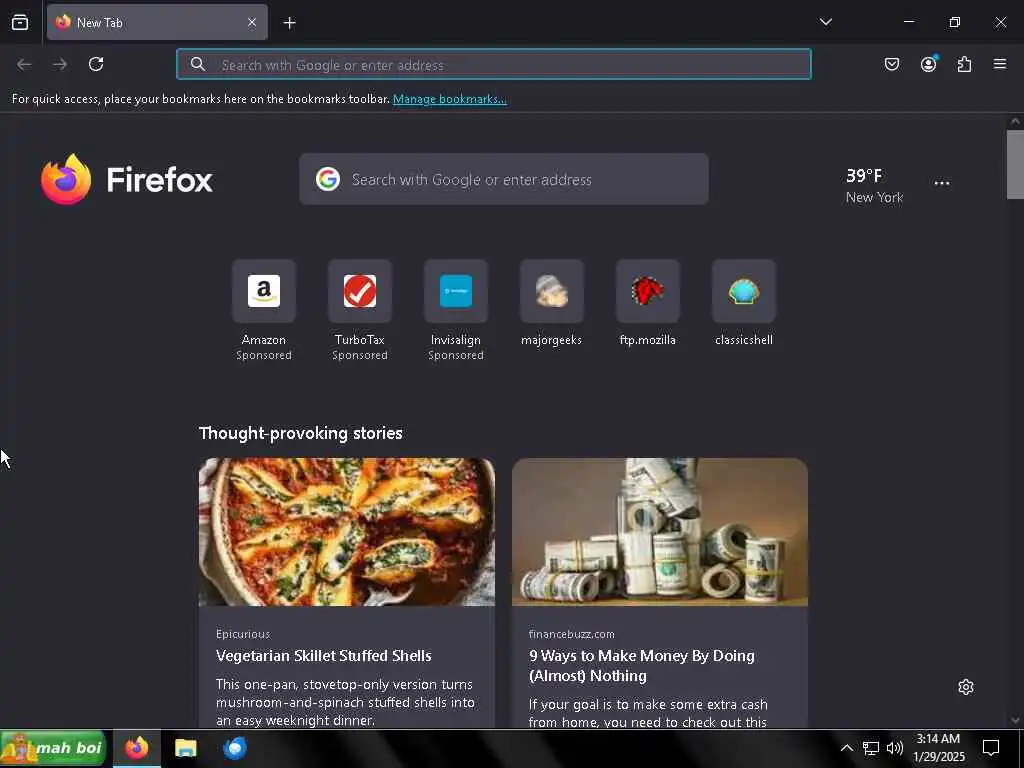Click the page's Google search box
Screen dimensions: 1024x768
[x=504, y=179]
